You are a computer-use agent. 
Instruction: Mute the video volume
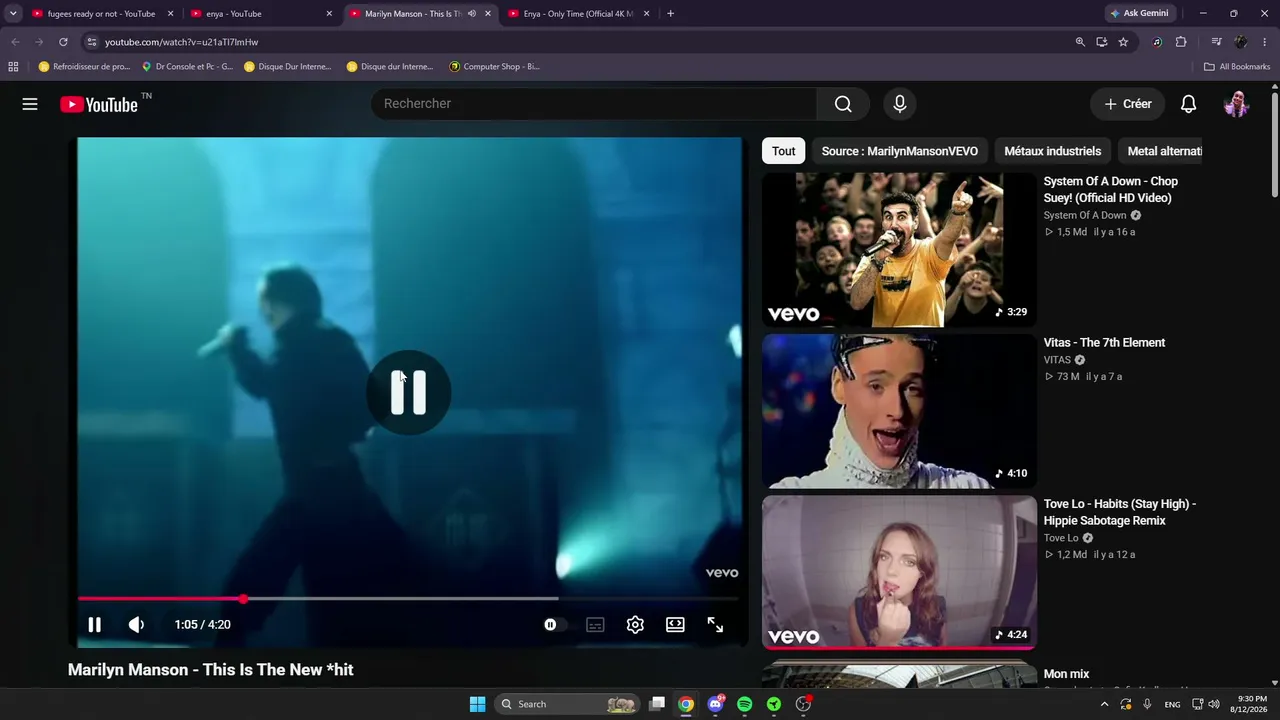[137, 625]
